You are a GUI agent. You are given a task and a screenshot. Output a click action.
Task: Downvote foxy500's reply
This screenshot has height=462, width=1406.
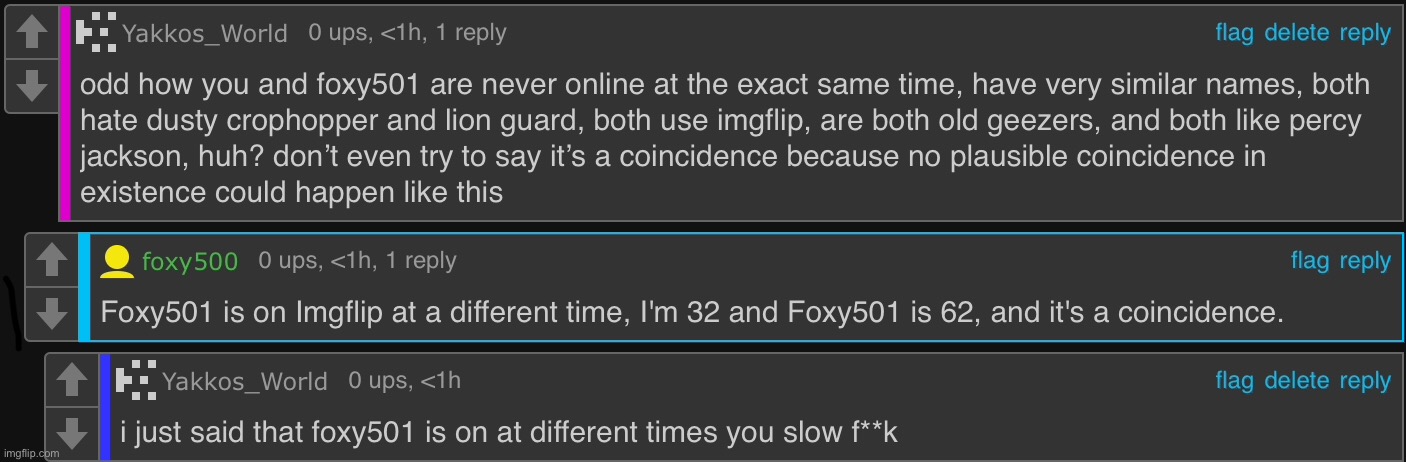pos(51,315)
